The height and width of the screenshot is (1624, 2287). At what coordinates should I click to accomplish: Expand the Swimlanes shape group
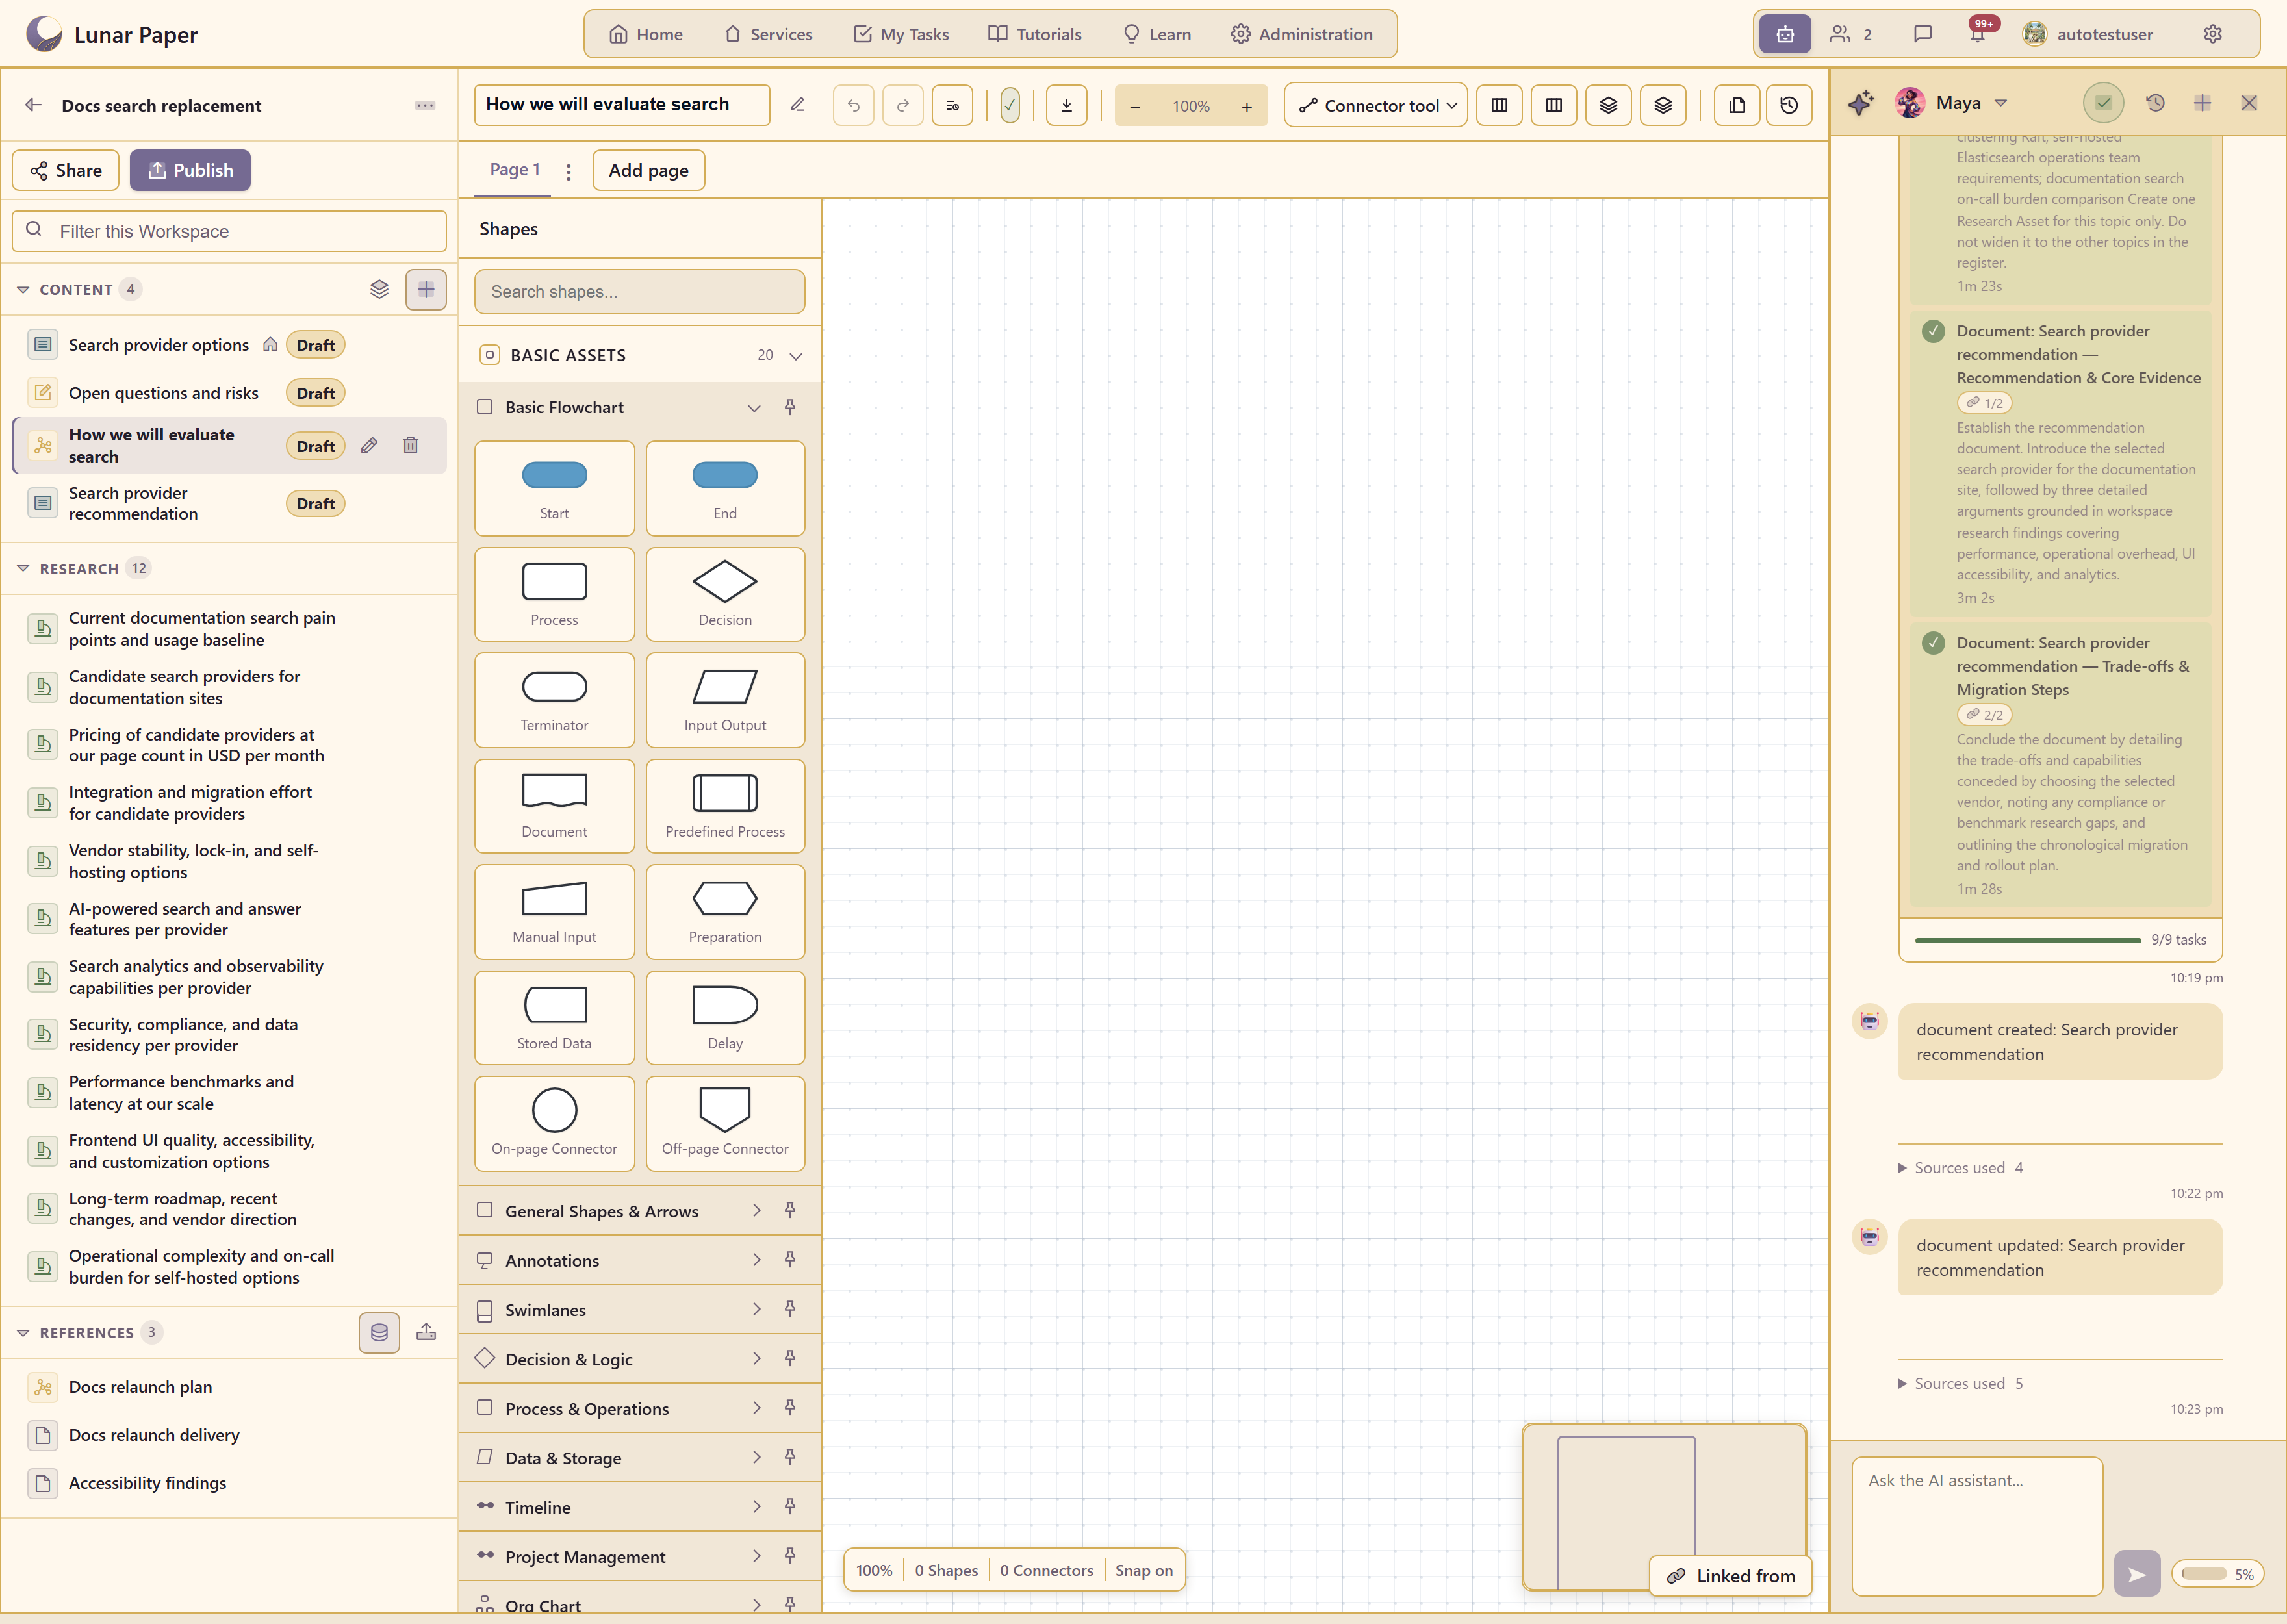(x=756, y=1309)
